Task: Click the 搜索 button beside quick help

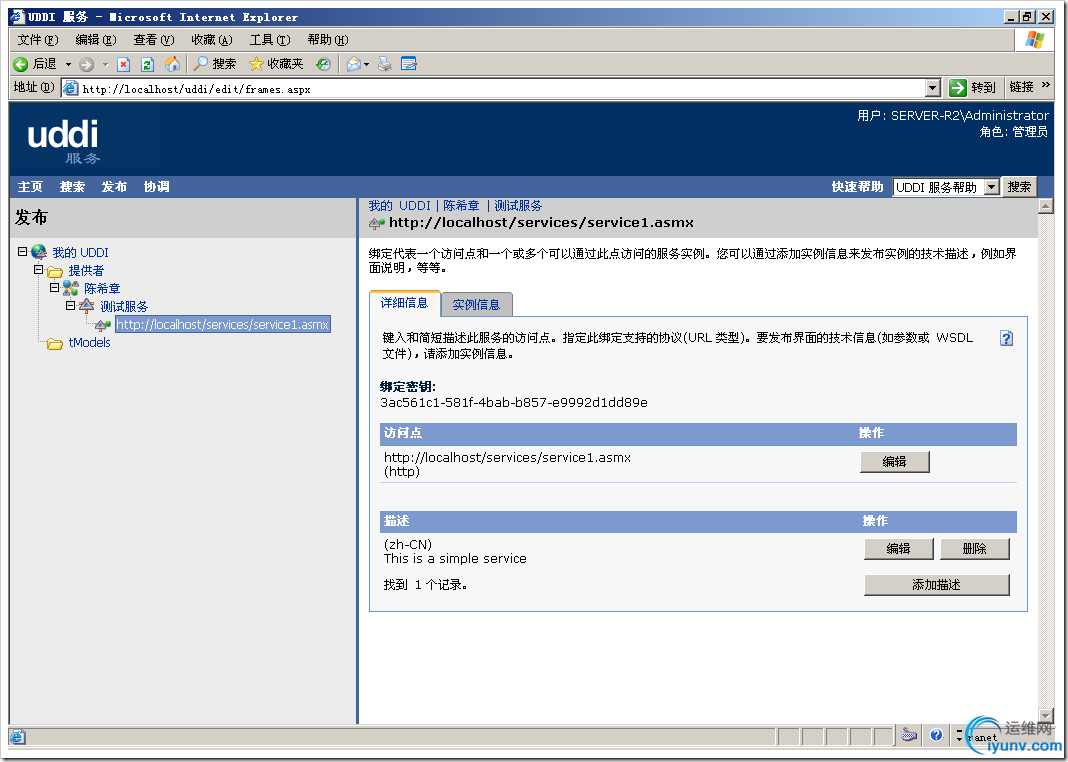Action: point(1020,187)
